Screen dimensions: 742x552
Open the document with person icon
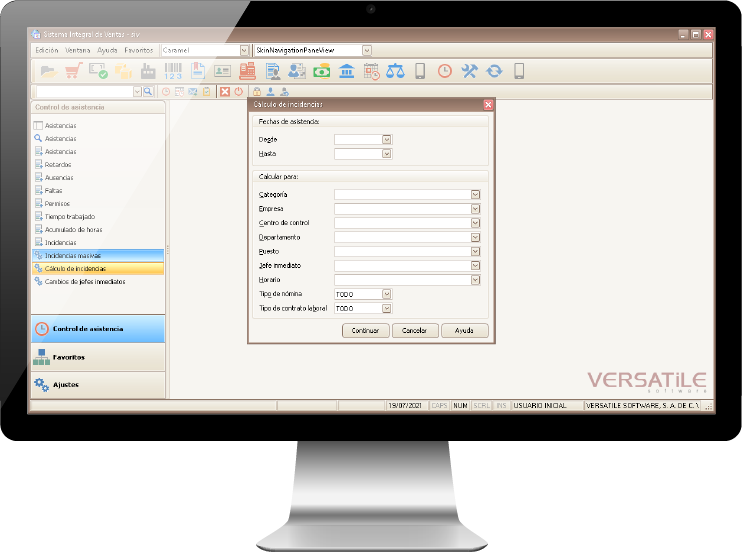pos(273,71)
